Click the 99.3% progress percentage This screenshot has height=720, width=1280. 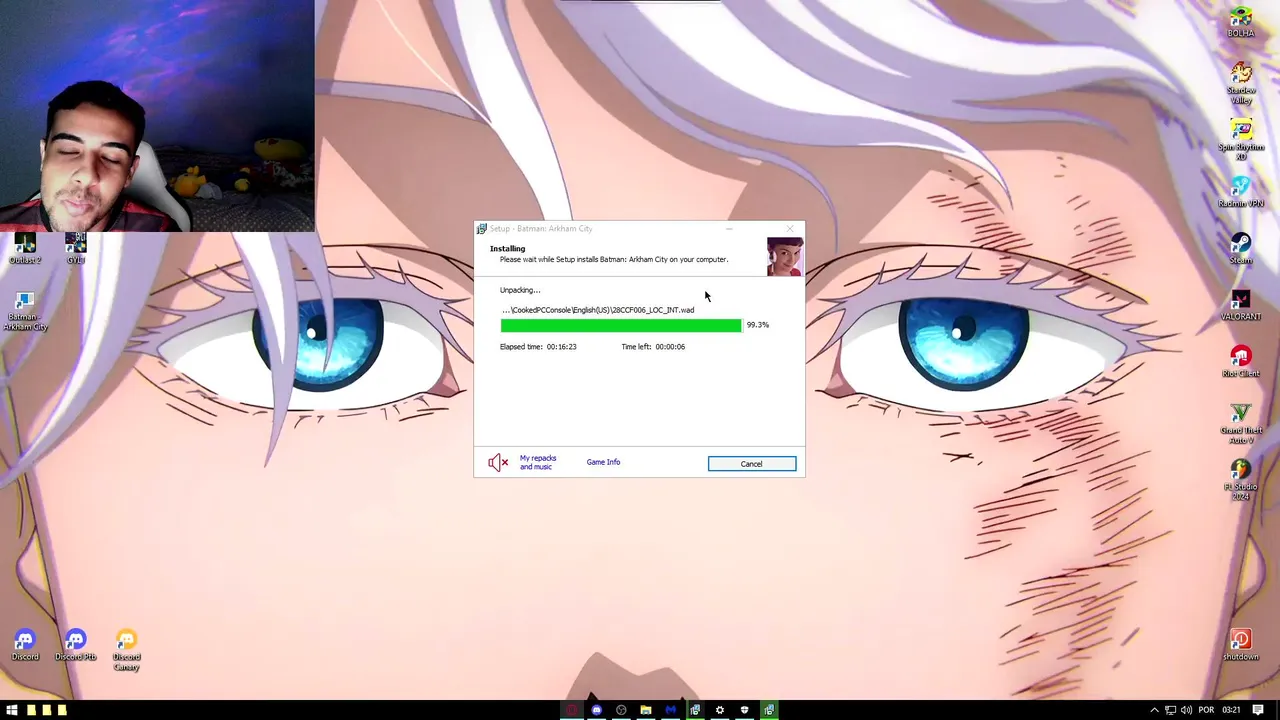758,325
